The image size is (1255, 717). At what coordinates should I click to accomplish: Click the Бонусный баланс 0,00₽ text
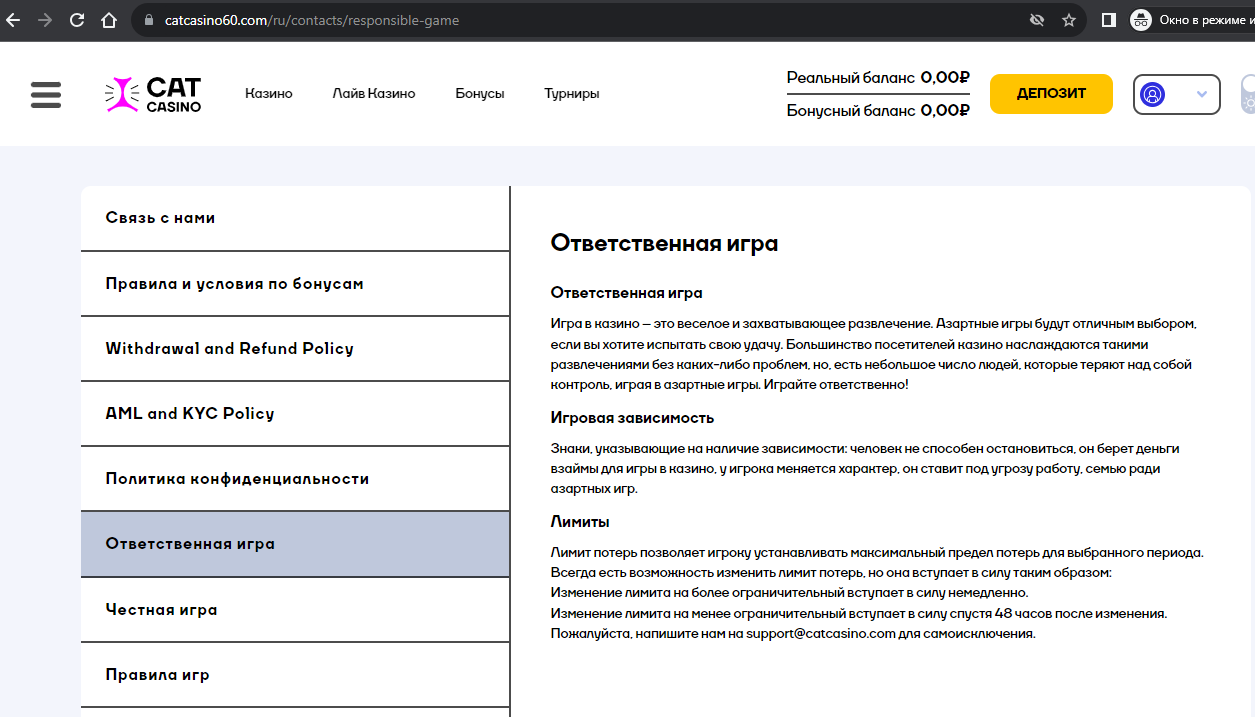878,111
